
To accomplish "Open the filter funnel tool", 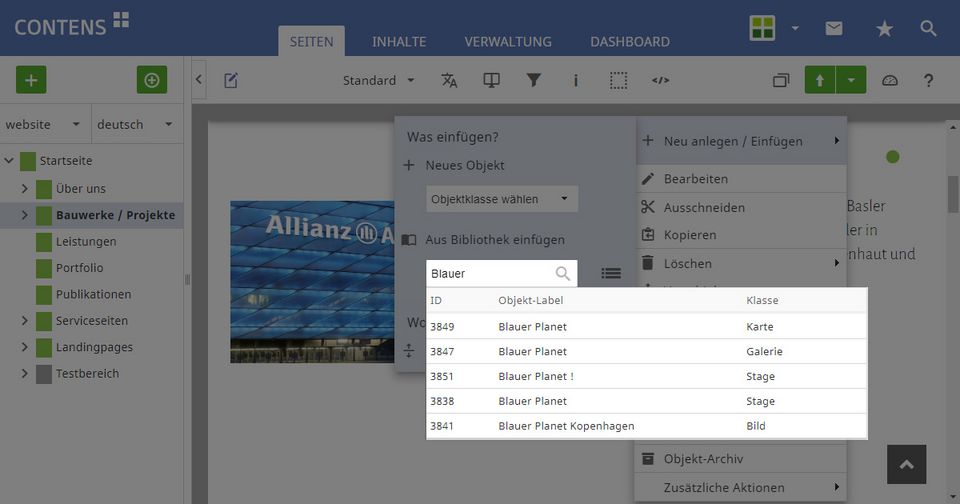I will pos(534,81).
